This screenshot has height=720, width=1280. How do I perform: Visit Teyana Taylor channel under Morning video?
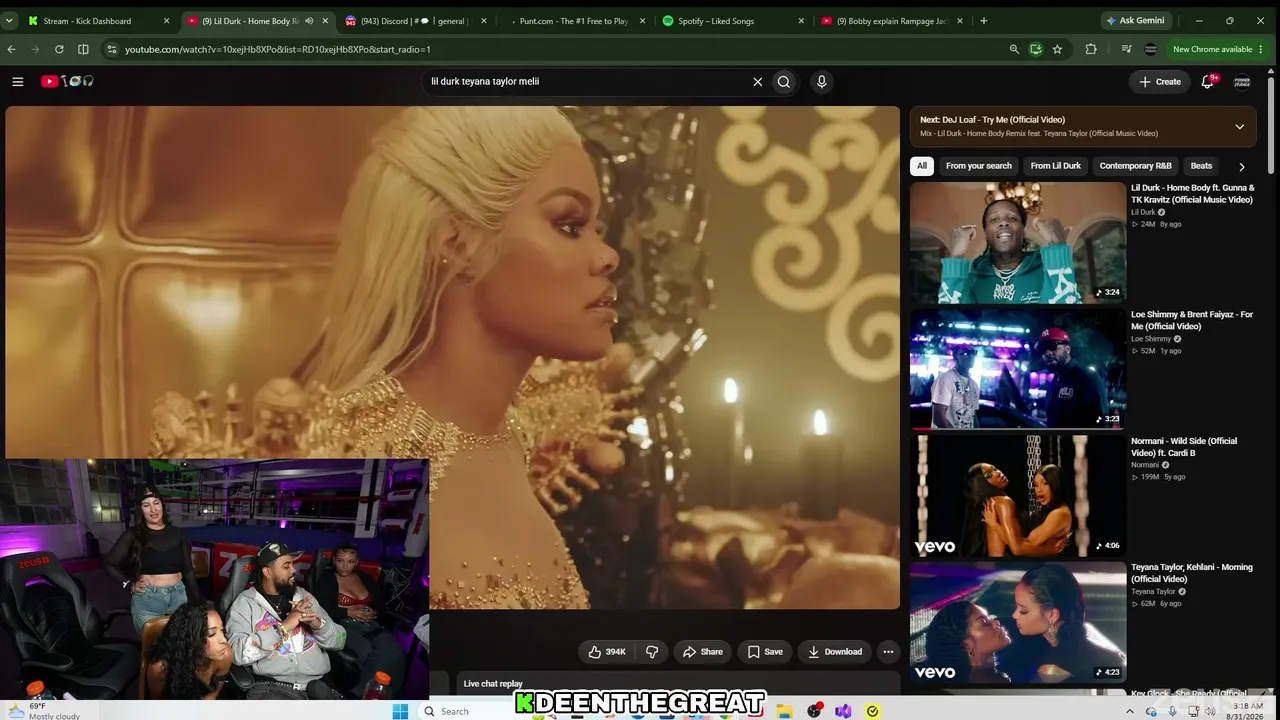pyautogui.click(x=1153, y=591)
